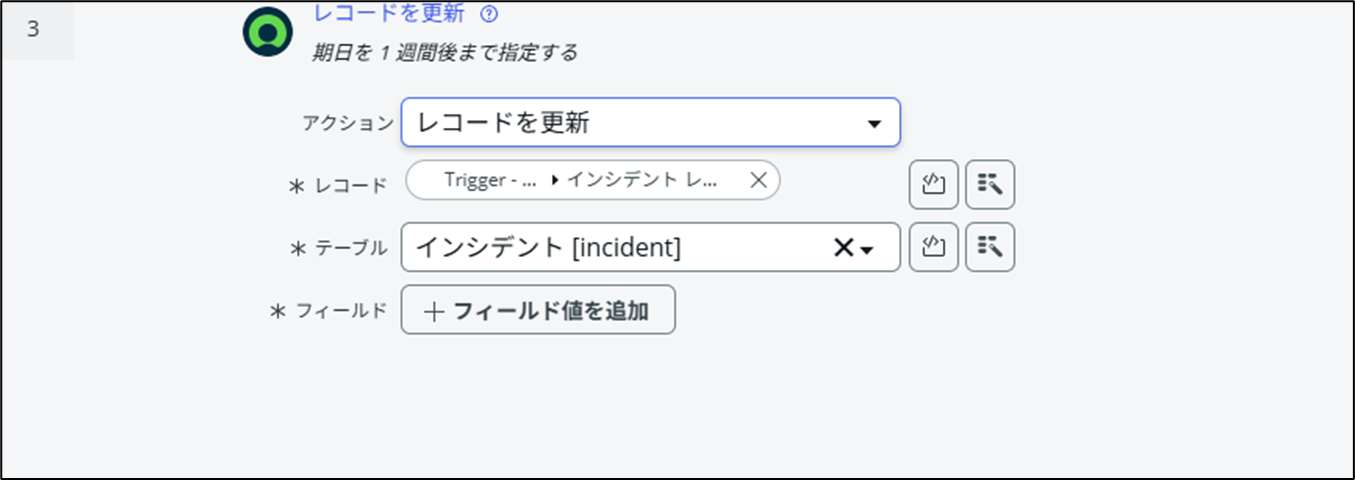Open data pill picker for レコード field
Viewport: 1355px width, 480px height.
990,185
